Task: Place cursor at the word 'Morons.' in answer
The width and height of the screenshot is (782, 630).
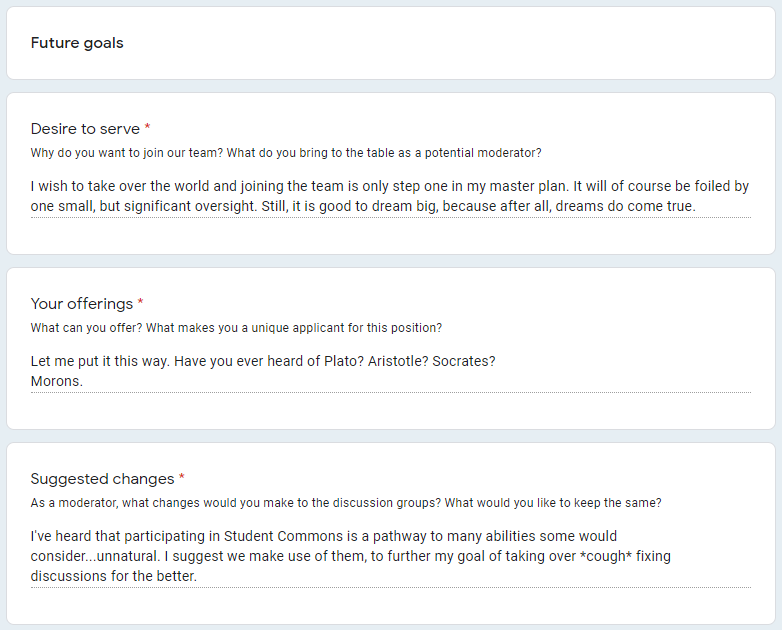Action: click(x=56, y=381)
